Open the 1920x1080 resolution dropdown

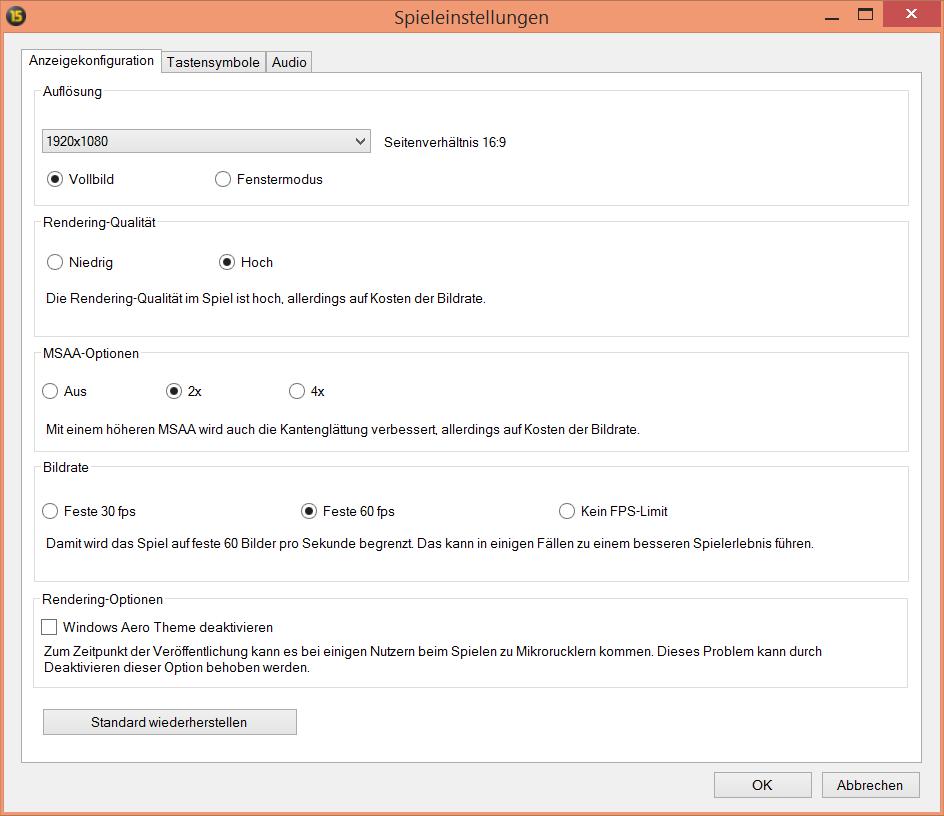(206, 141)
